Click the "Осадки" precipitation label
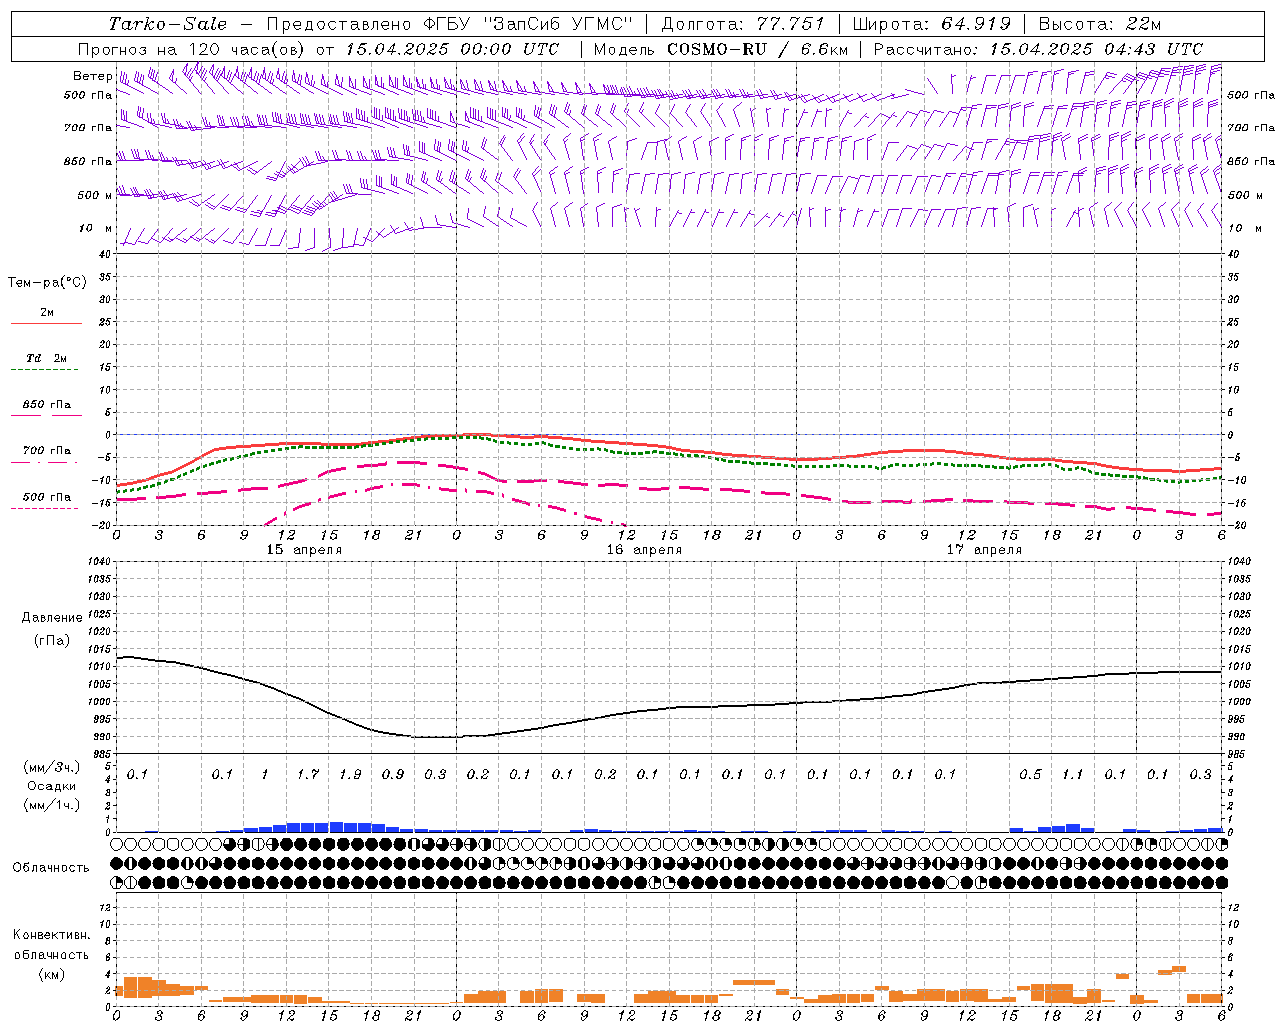This screenshot has height=1024, width=1280. click(52, 786)
